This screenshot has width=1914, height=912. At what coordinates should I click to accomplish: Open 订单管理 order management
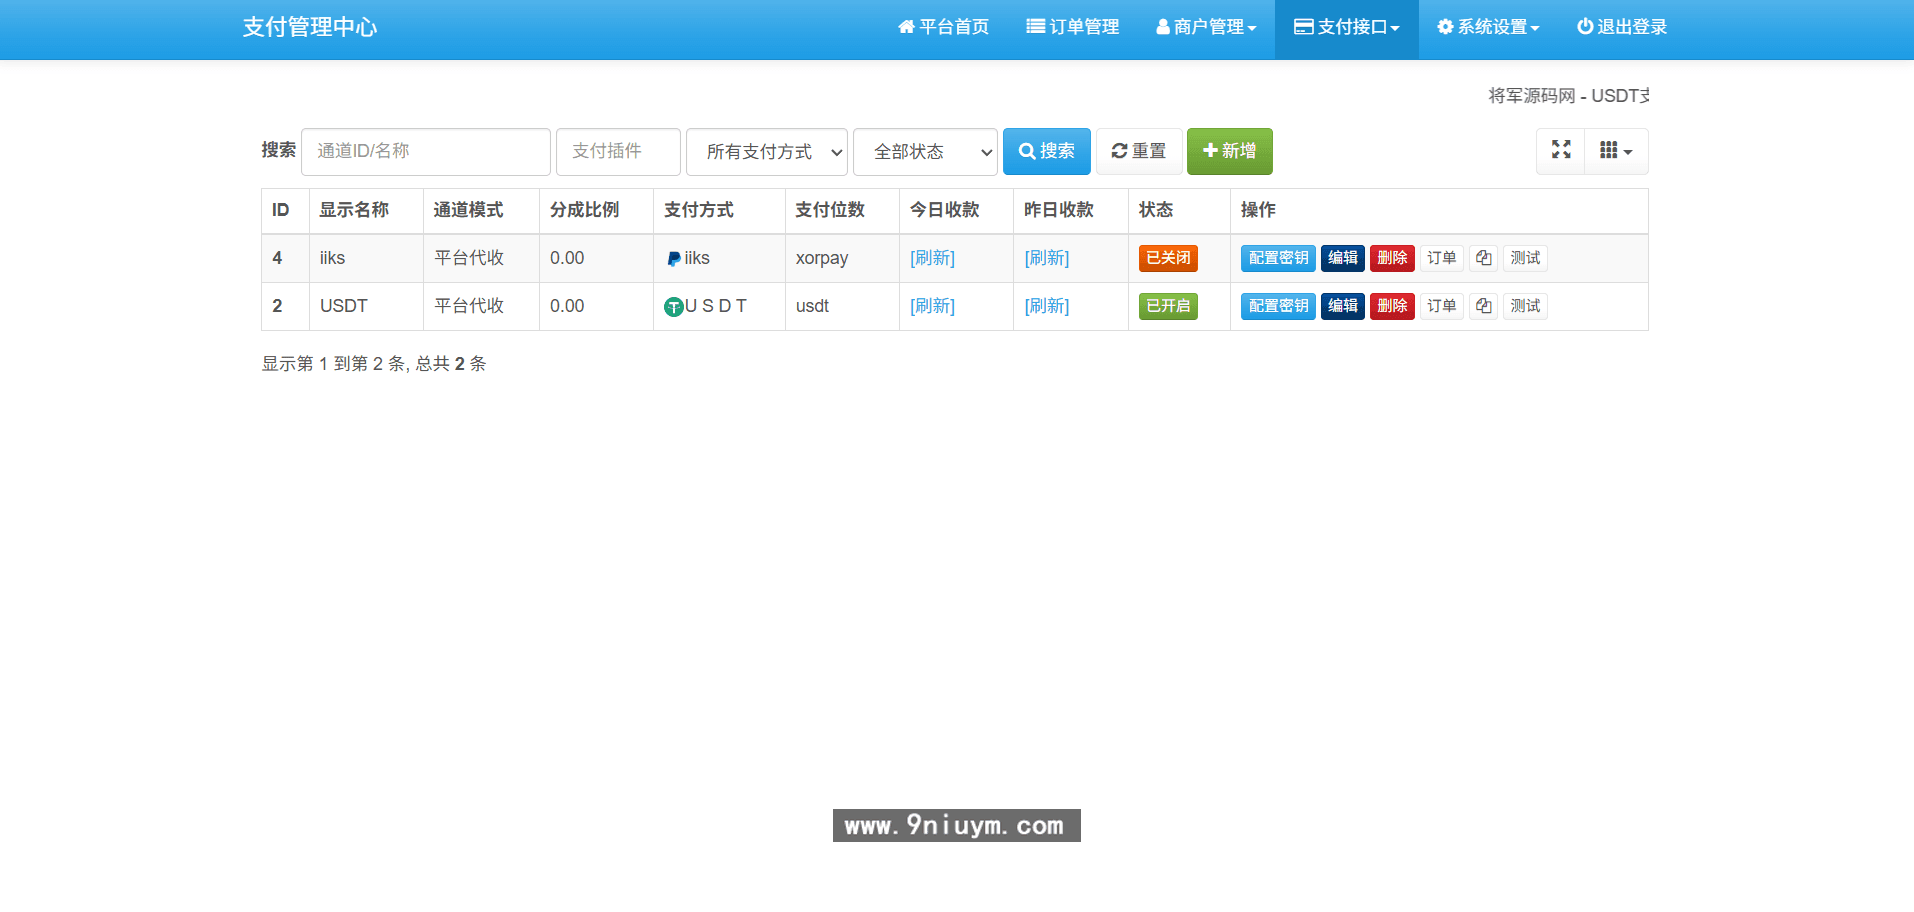1072,27
